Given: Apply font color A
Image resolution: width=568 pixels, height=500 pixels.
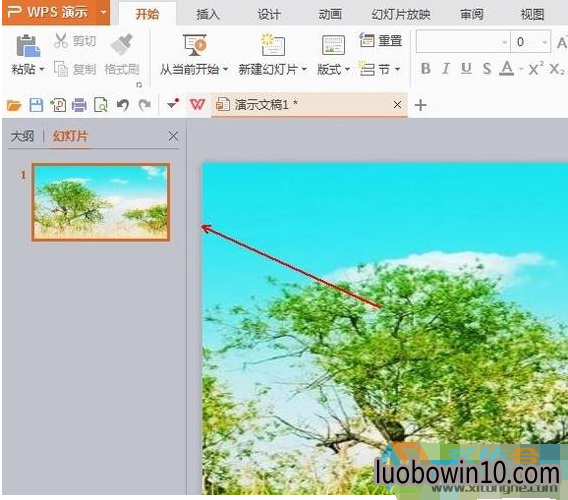Looking at the screenshot, I should point(506,68).
